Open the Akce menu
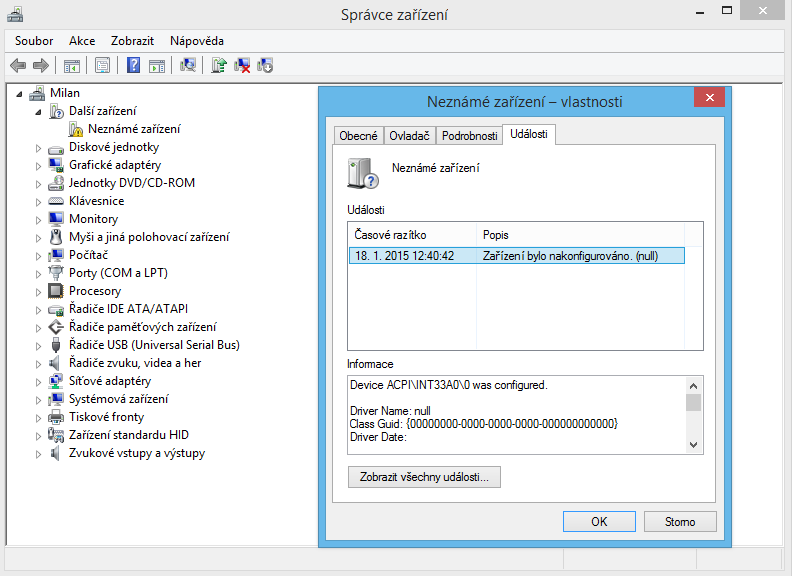This screenshot has width=792, height=576. pyautogui.click(x=82, y=41)
